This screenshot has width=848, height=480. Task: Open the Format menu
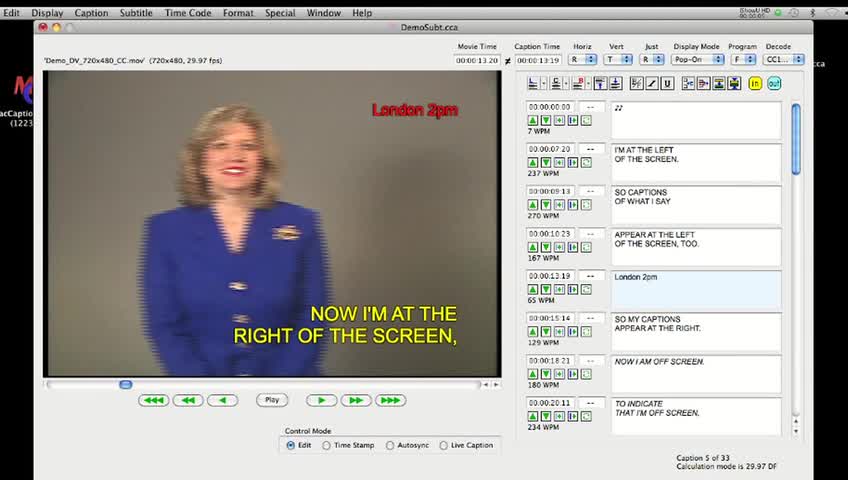click(238, 13)
